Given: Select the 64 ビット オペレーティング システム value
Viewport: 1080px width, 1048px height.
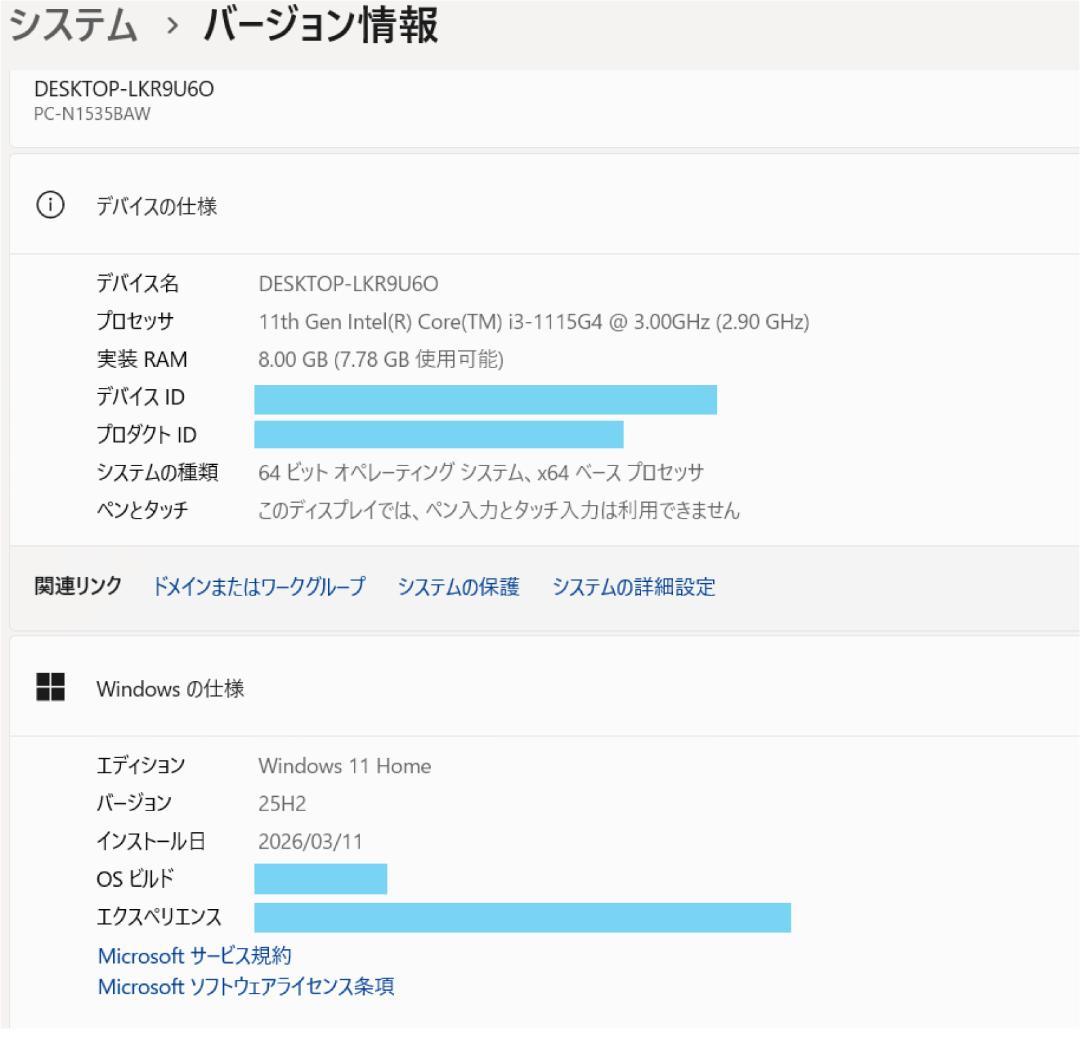Looking at the screenshot, I should point(481,472).
